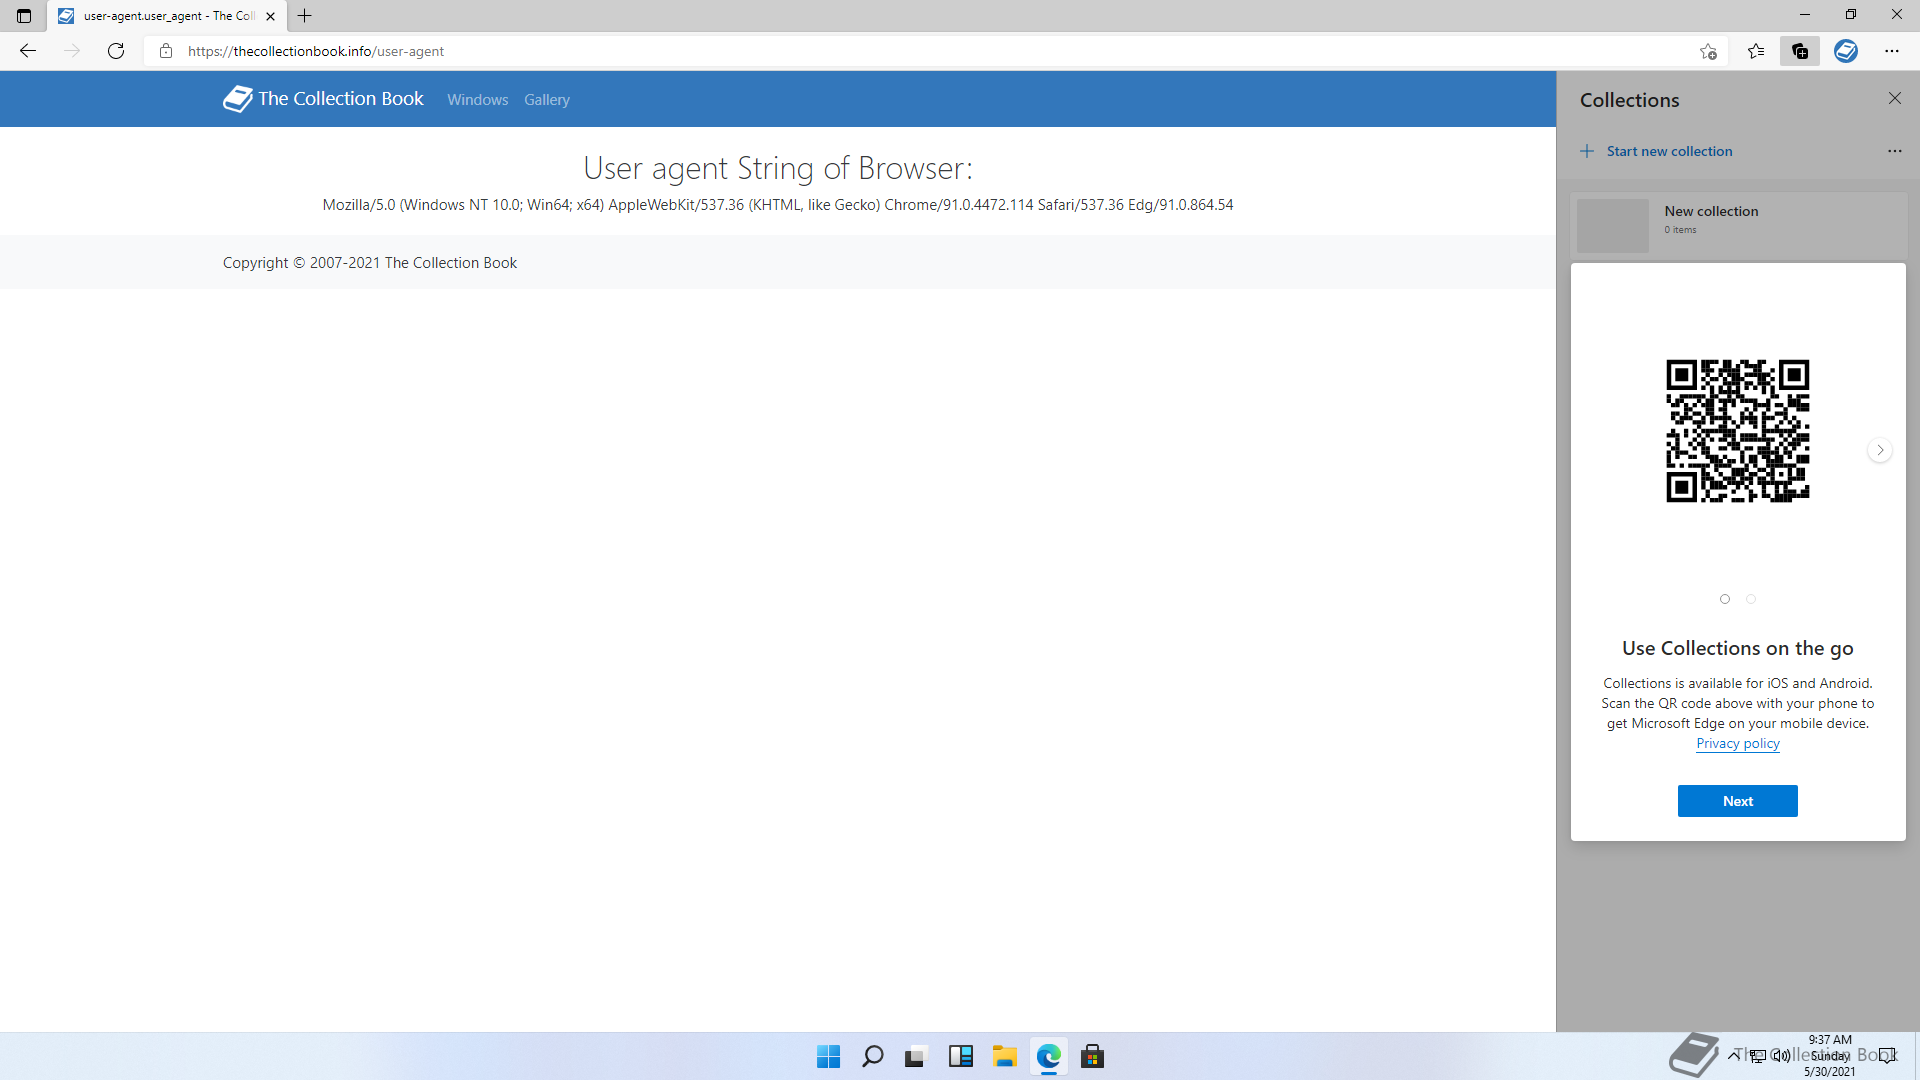Image resolution: width=1920 pixels, height=1080 pixels.
Task: Open the Gallery nav menu item
Action: click(547, 100)
